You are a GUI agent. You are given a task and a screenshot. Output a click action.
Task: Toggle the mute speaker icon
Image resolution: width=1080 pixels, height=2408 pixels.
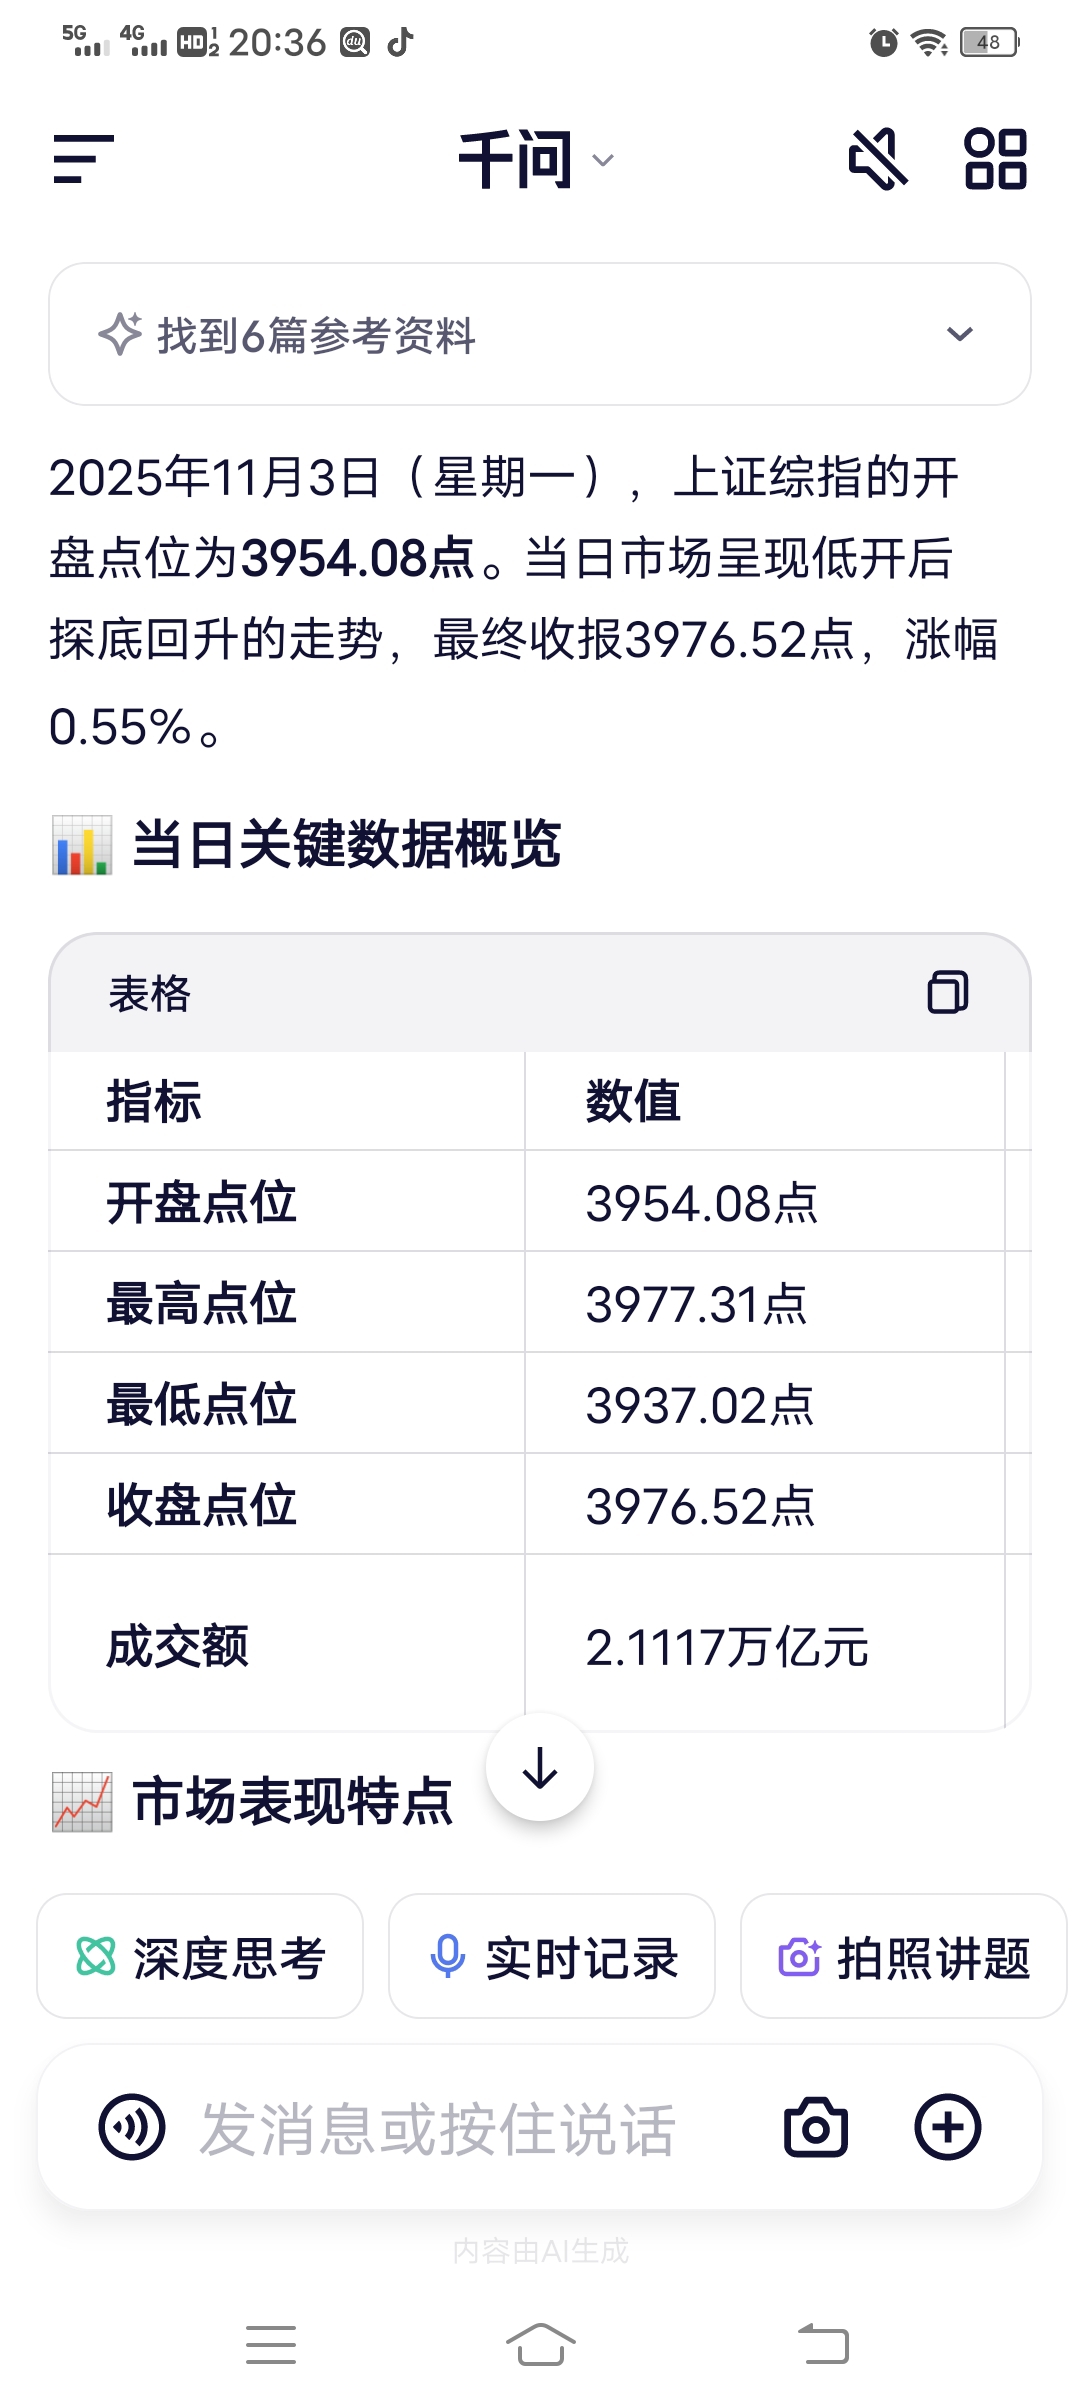click(877, 159)
